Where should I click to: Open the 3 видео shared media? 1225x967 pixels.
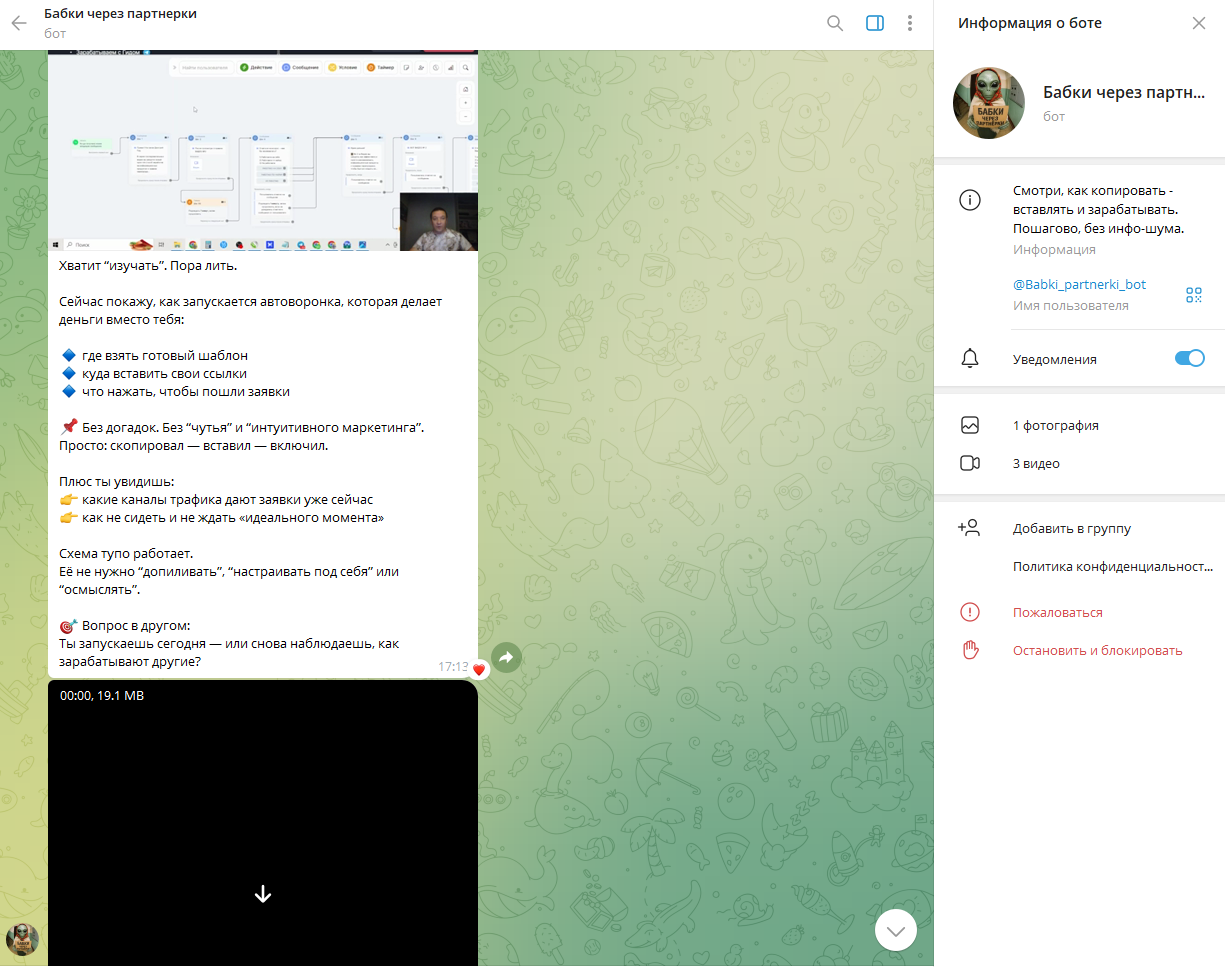pos(1036,463)
